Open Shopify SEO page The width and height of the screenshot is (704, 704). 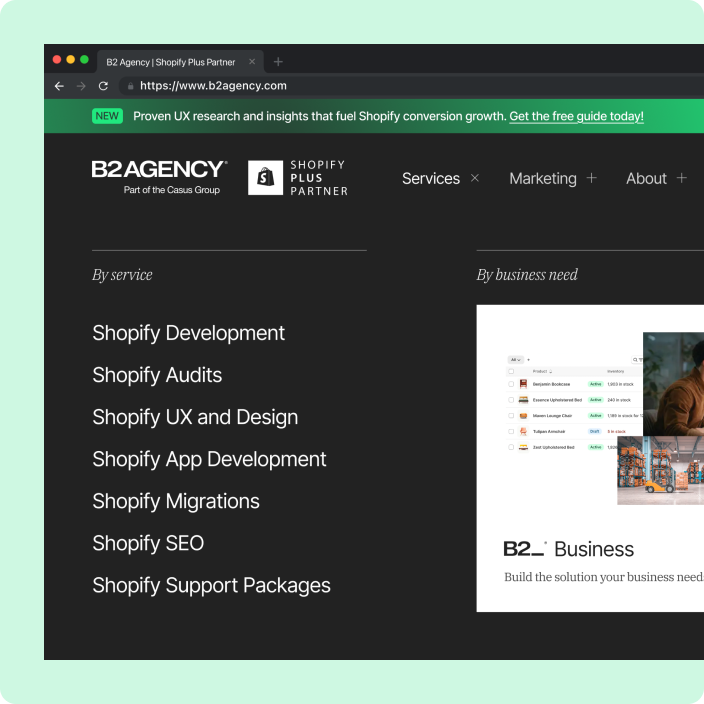pos(148,543)
